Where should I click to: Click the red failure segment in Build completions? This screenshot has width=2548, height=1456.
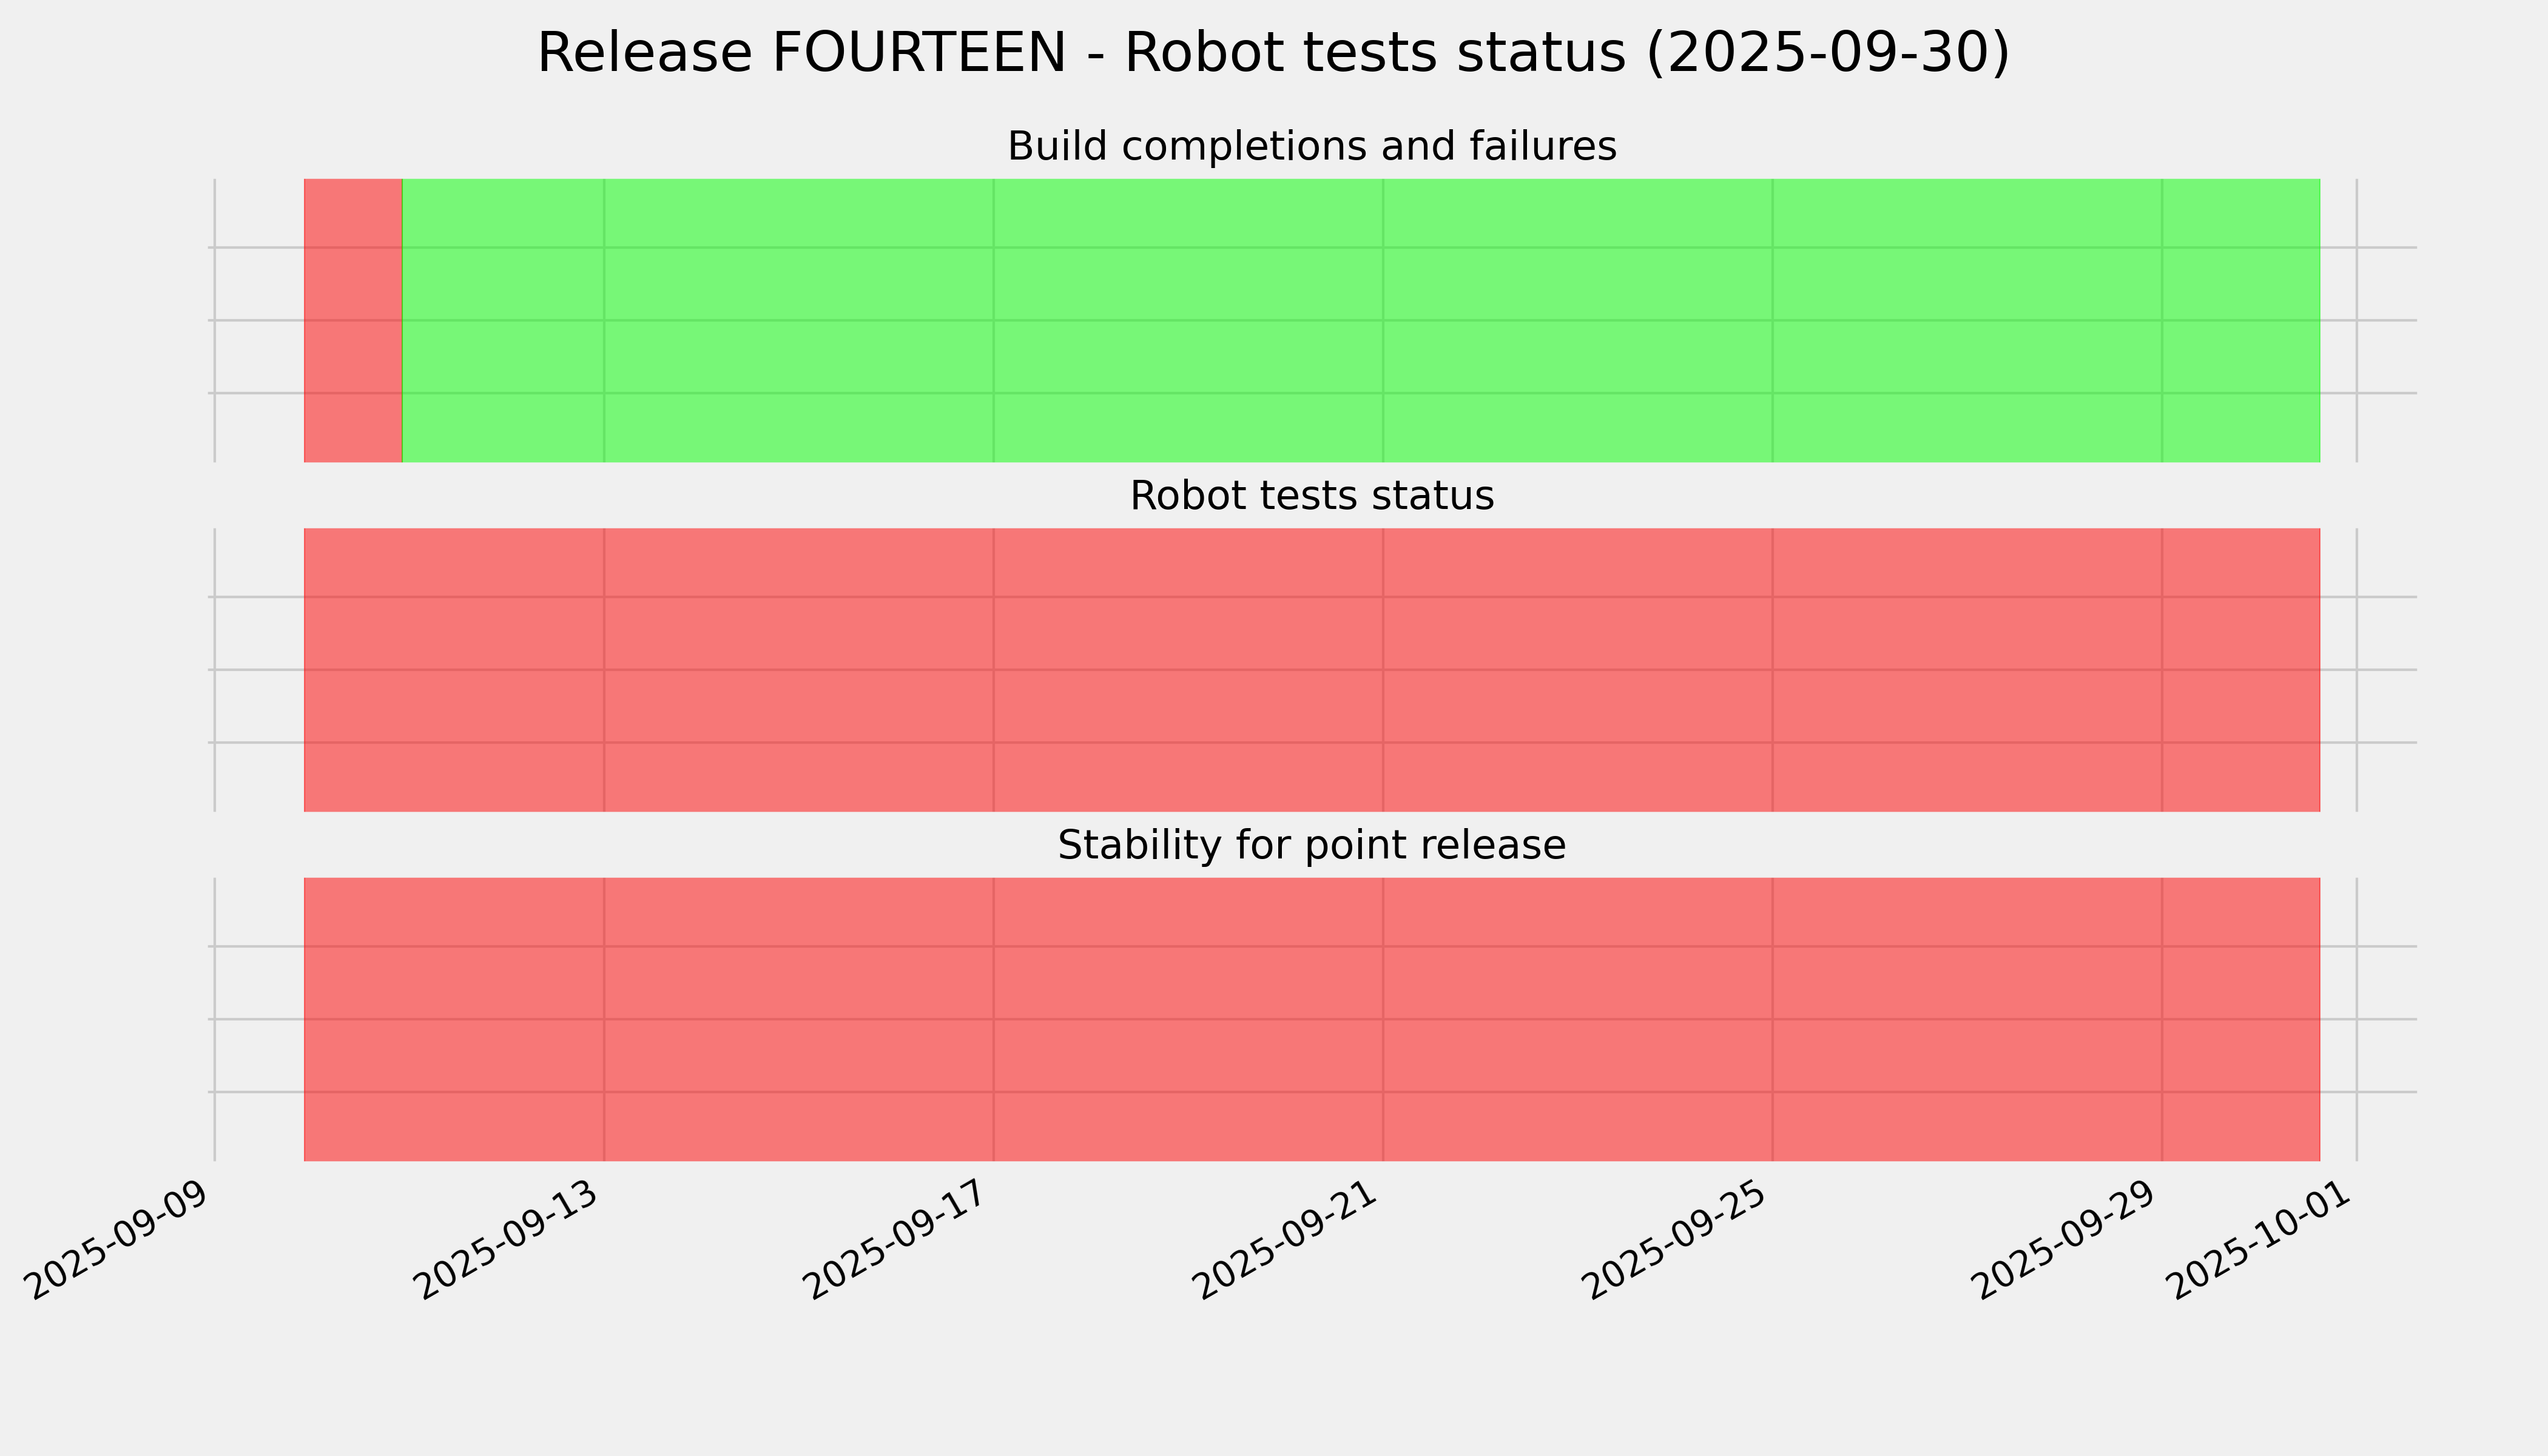352,320
